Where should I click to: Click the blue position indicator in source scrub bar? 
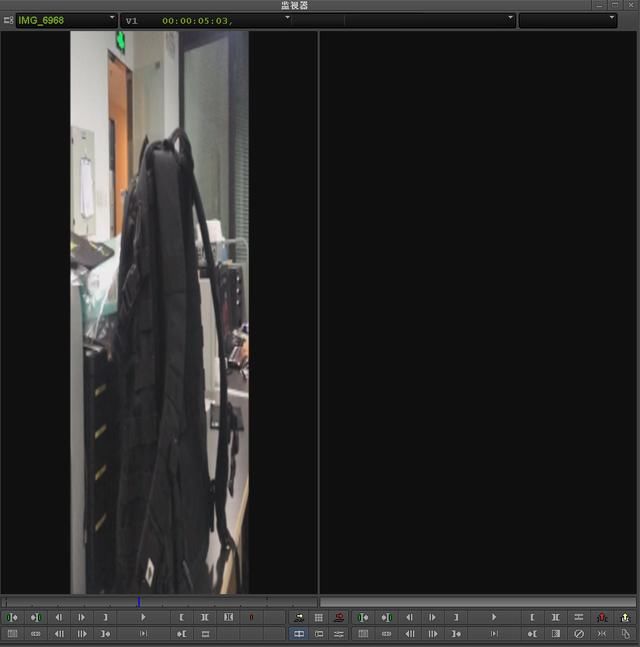139,602
